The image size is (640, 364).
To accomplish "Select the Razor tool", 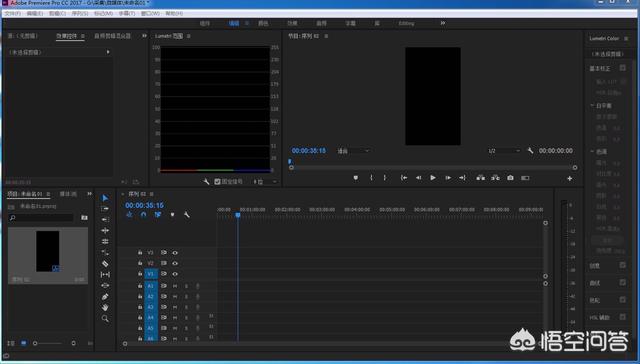I will (105, 264).
